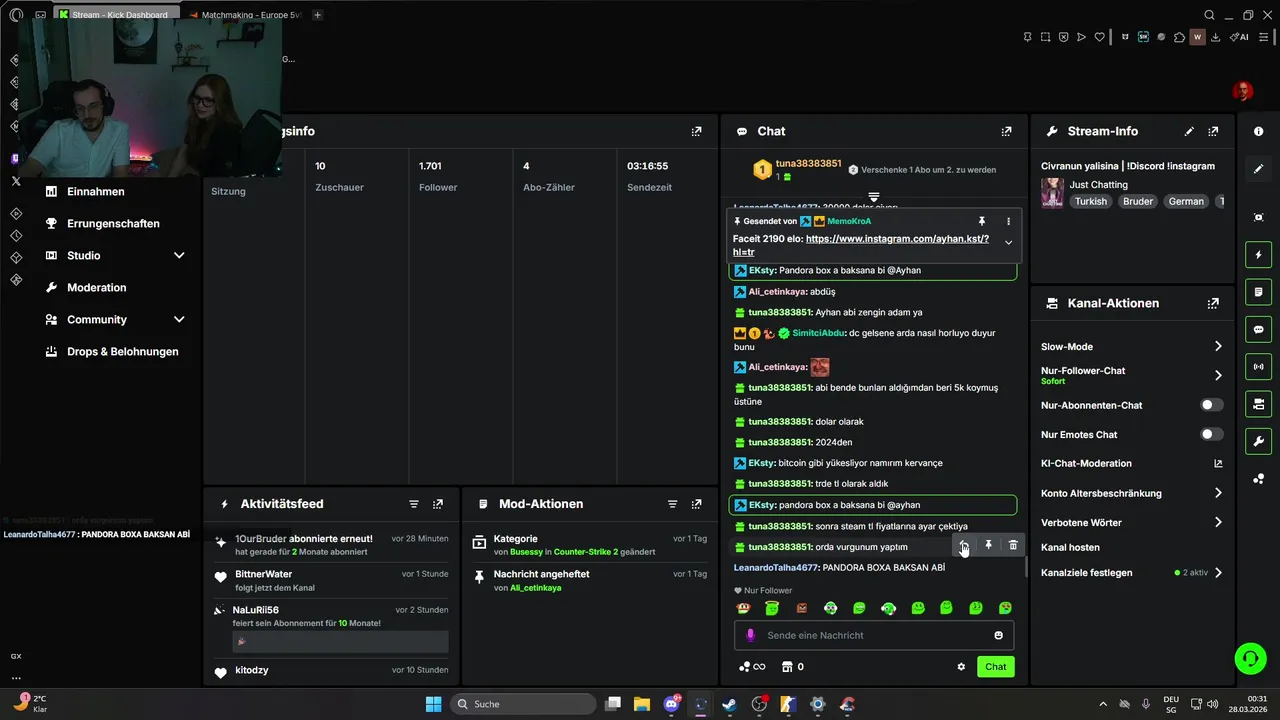Open Drops & Belohnungen in sidebar

[x=122, y=351]
